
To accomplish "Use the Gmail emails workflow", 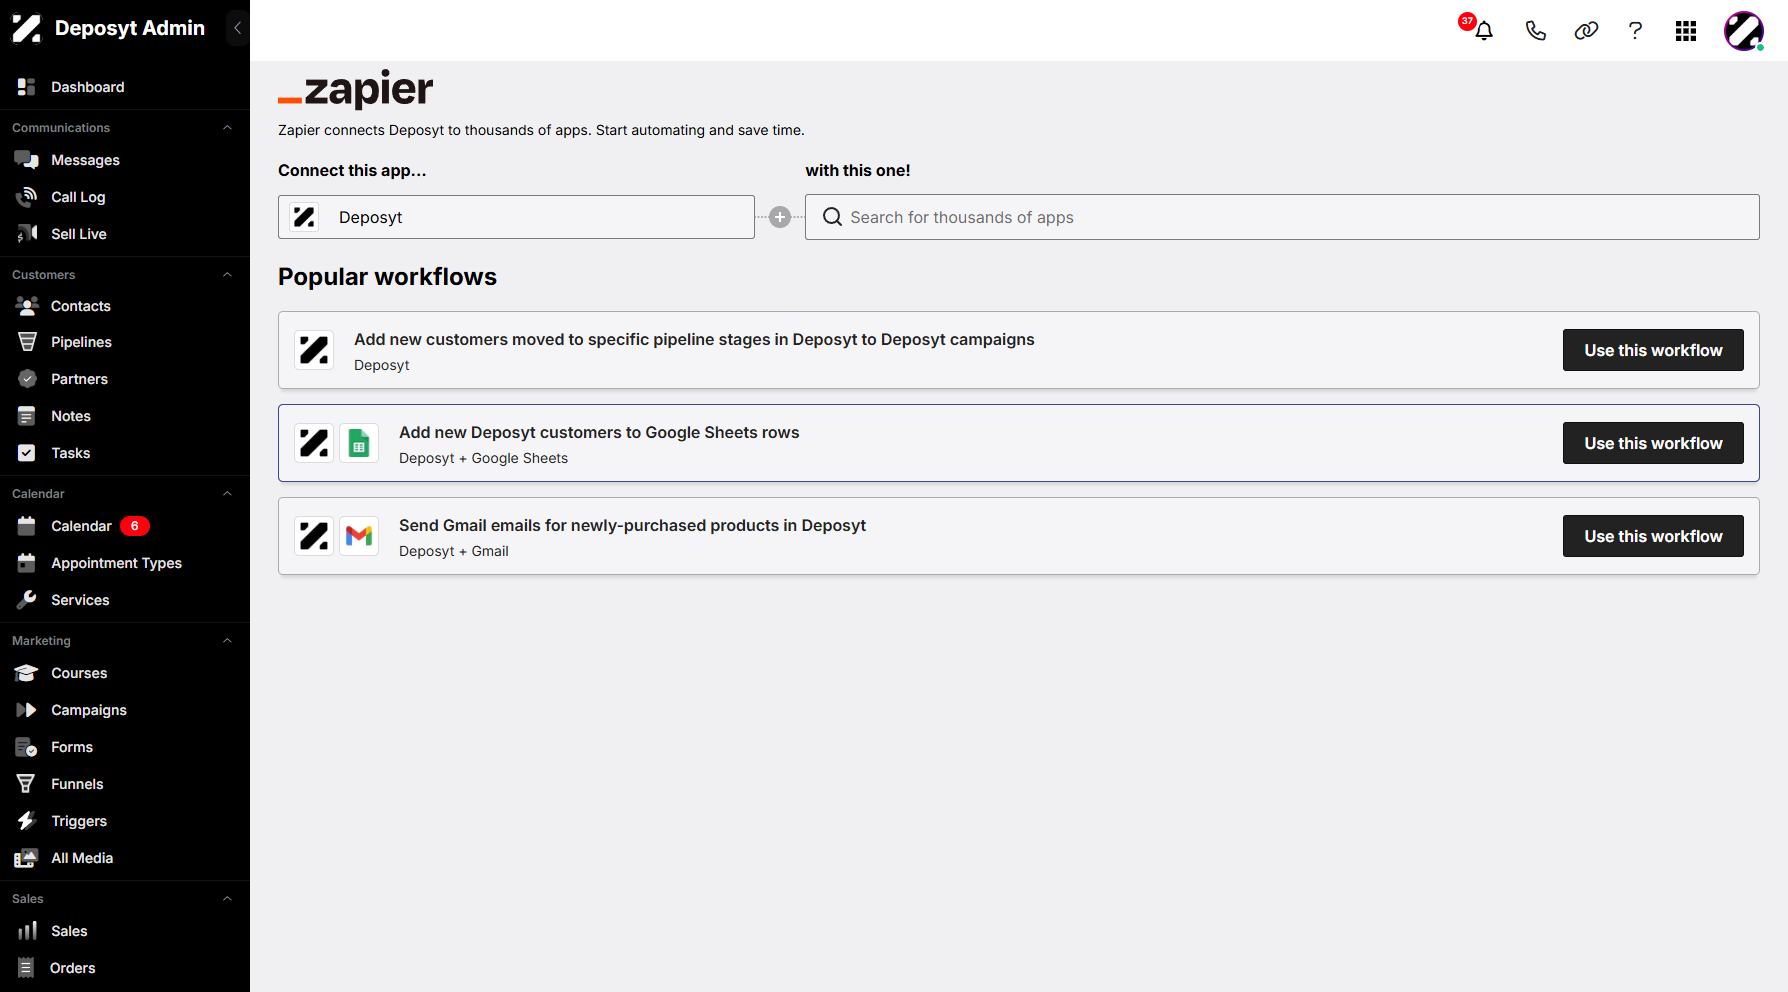I will click(x=1653, y=536).
